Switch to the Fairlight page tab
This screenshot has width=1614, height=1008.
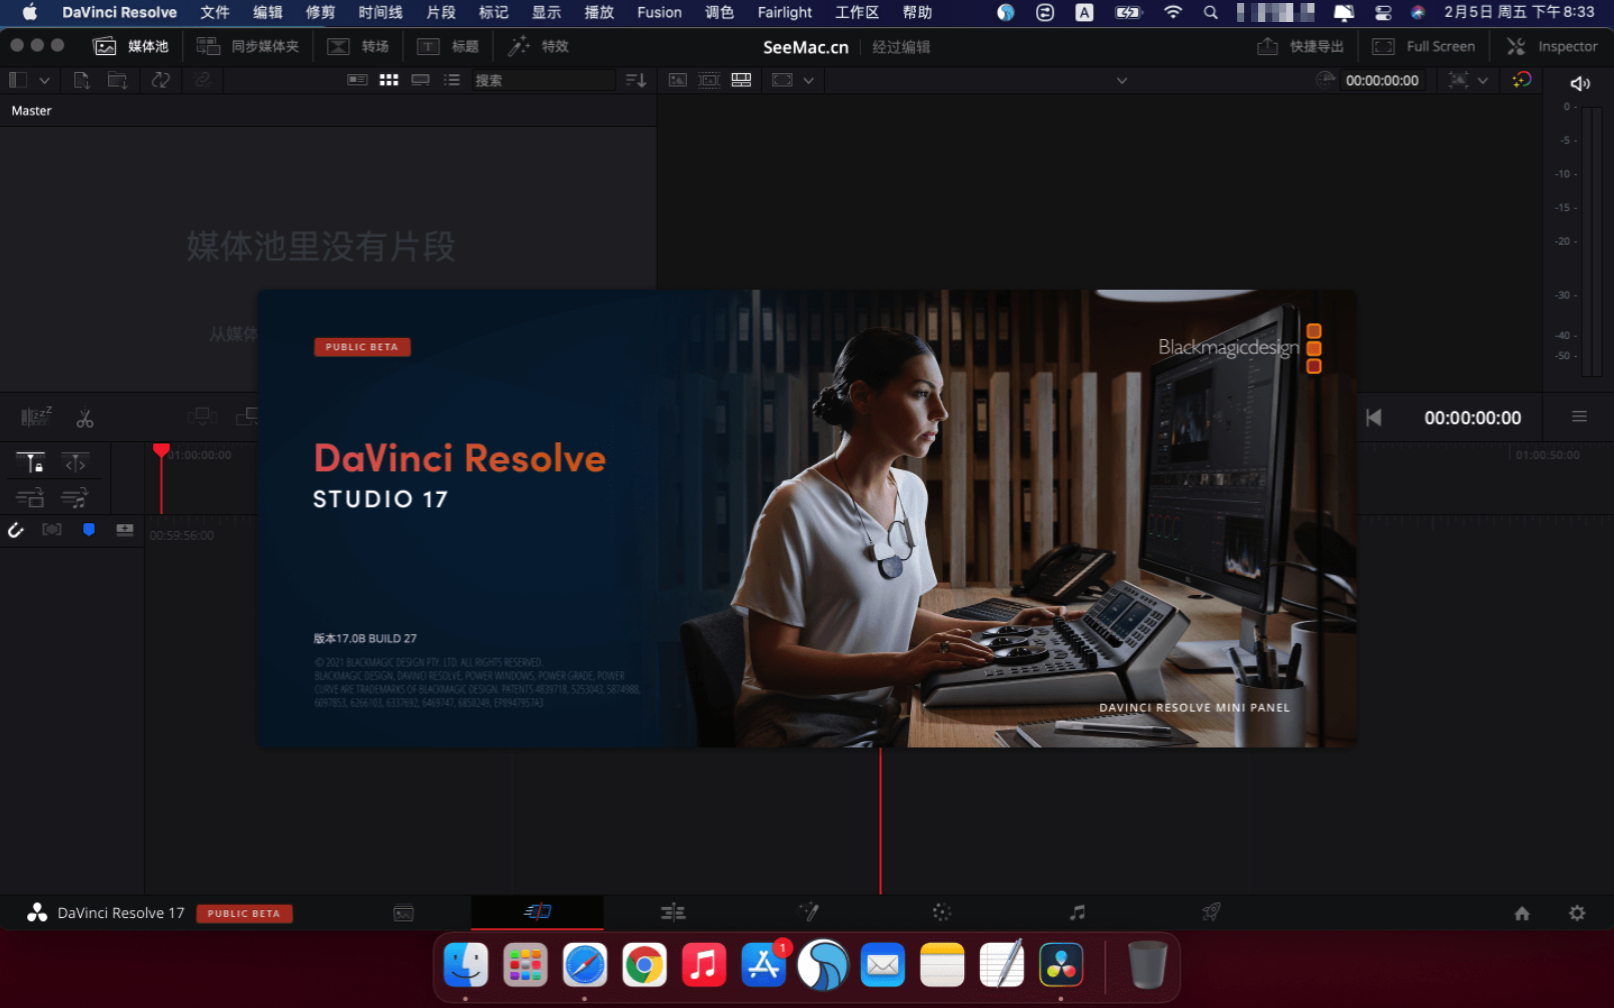point(1076,912)
